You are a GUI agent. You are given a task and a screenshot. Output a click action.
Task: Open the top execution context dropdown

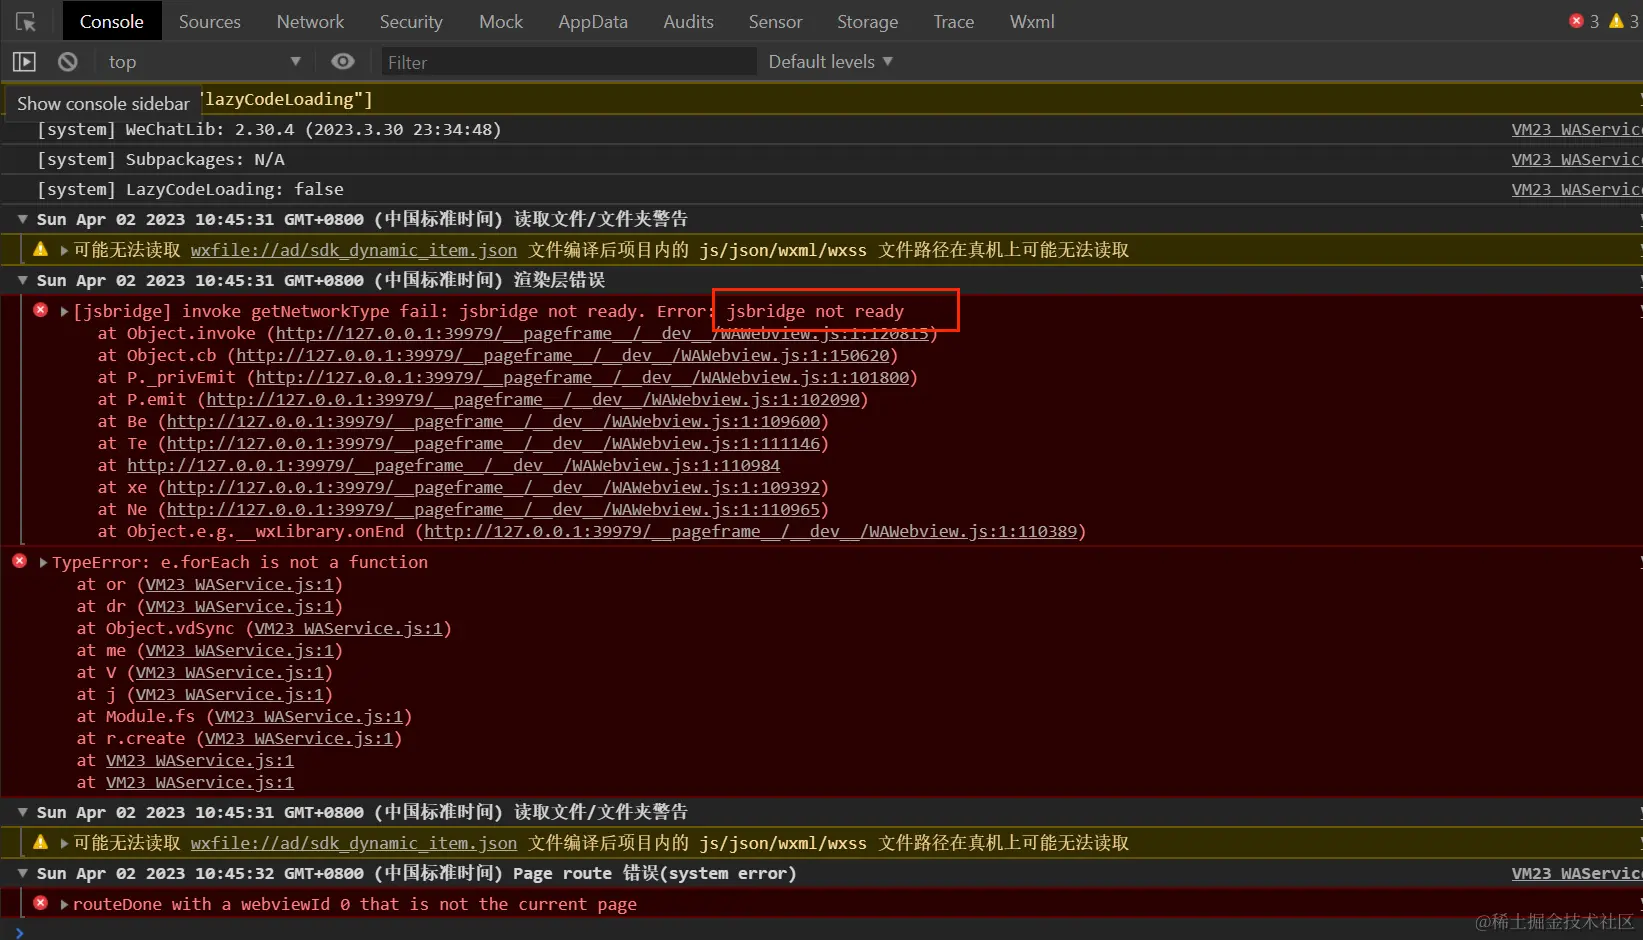point(204,62)
